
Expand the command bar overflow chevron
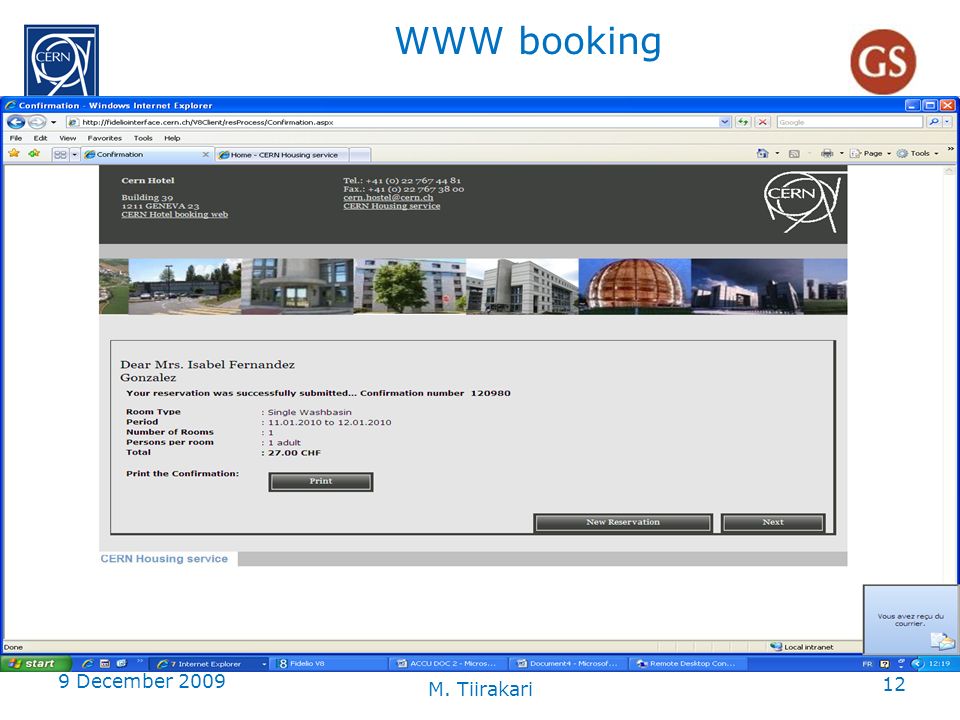pyautogui.click(x=950, y=149)
